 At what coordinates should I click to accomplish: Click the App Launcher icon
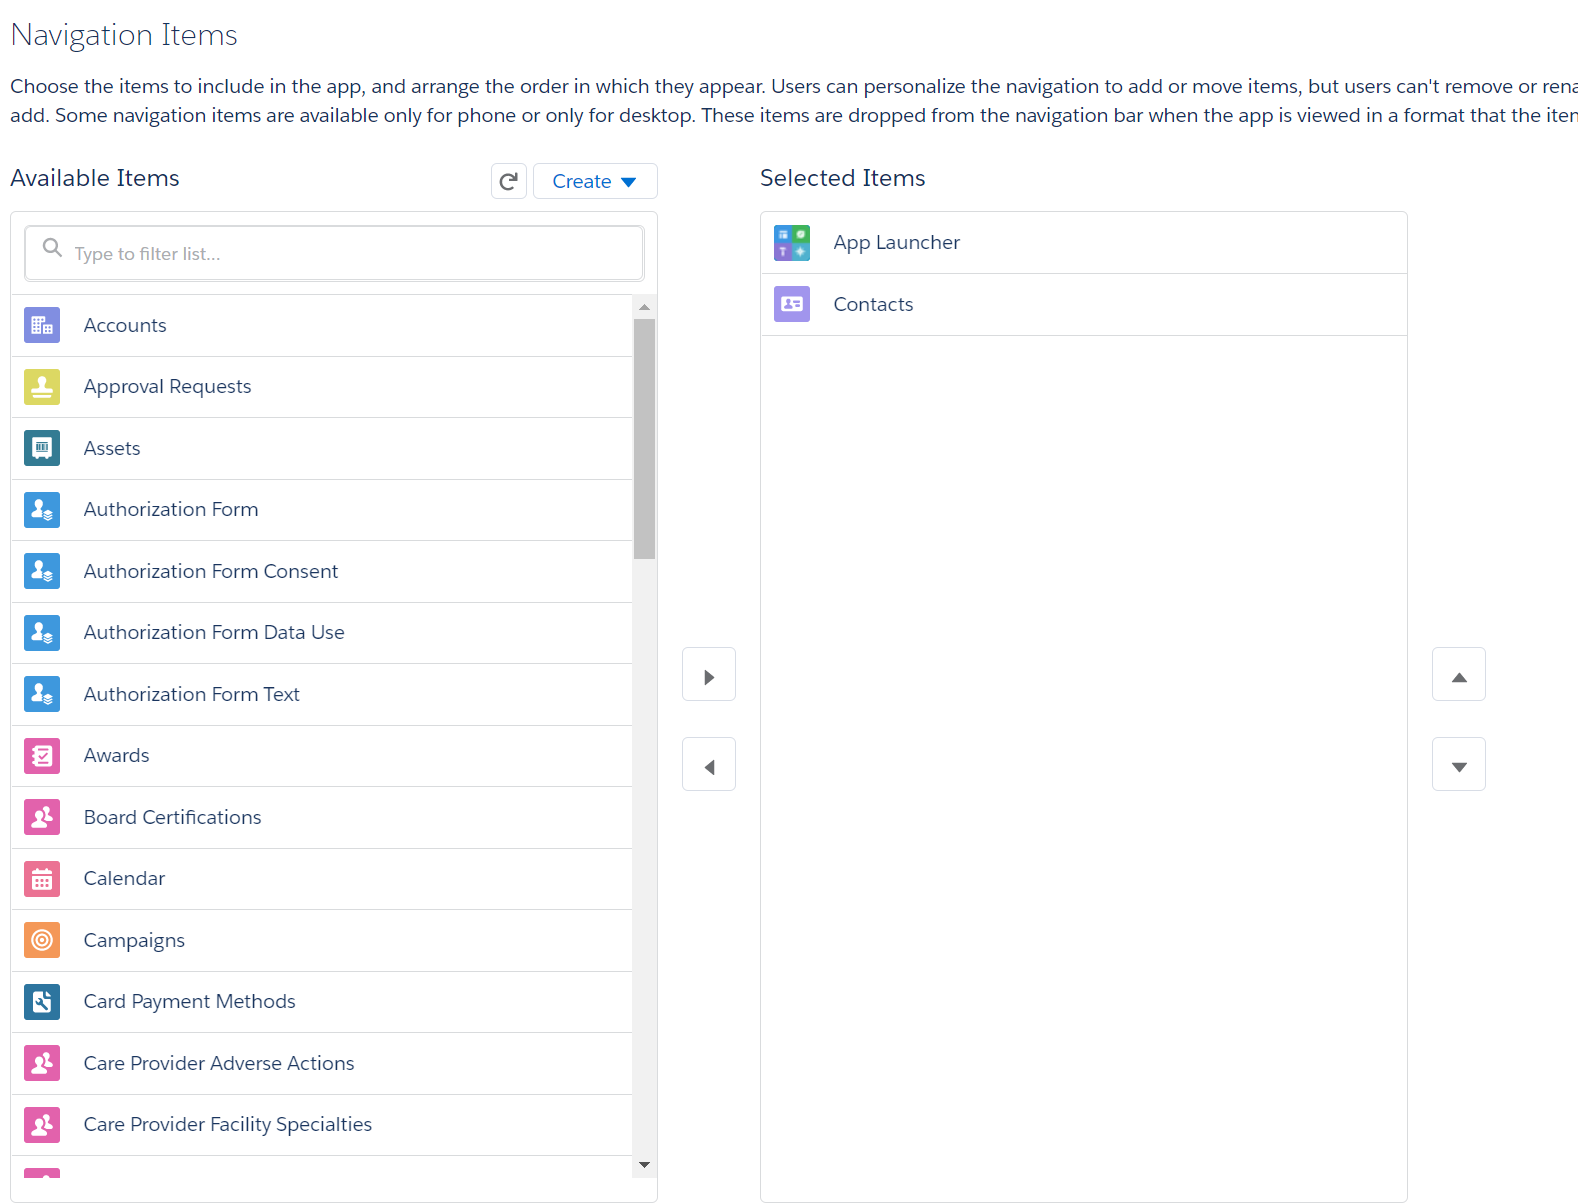click(792, 243)
